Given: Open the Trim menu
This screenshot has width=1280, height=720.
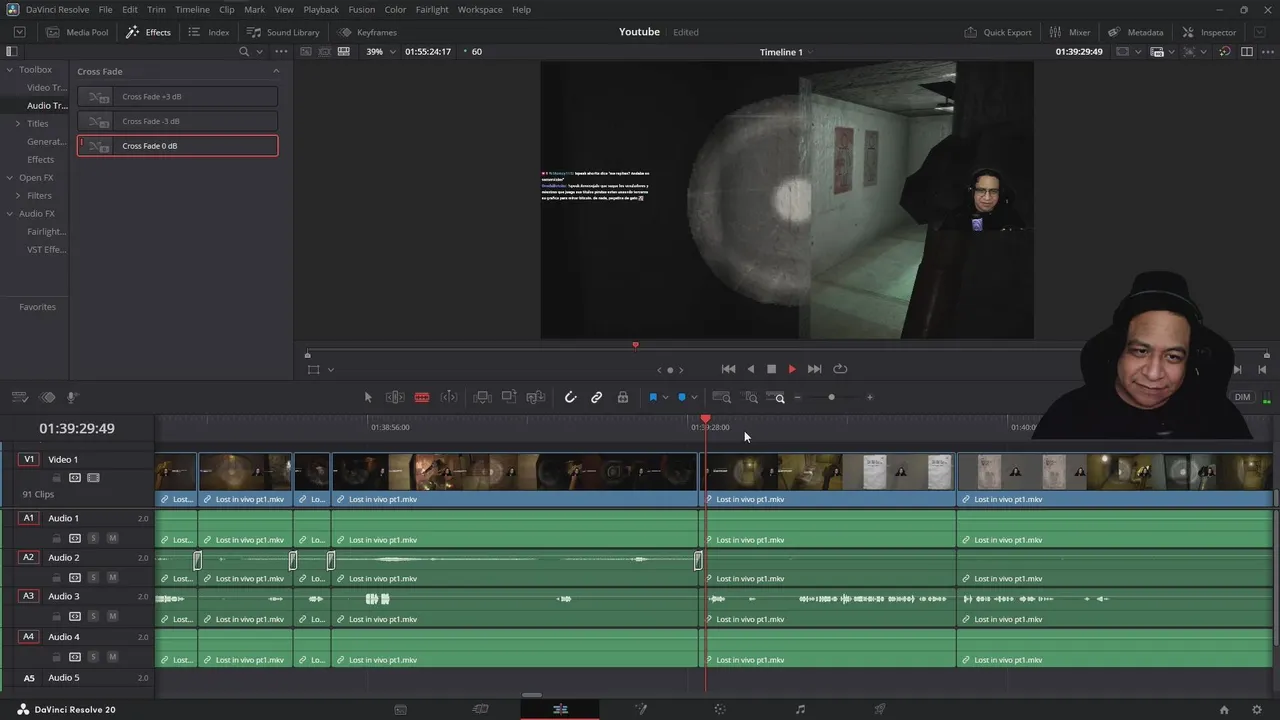Looking at the screenshot, I should click(x=156, y=9).
